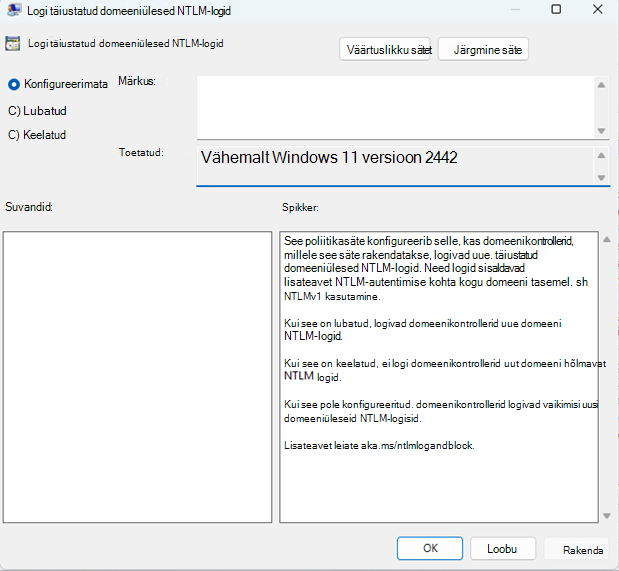Click the 'Toetatud:' label

point(141,152)
